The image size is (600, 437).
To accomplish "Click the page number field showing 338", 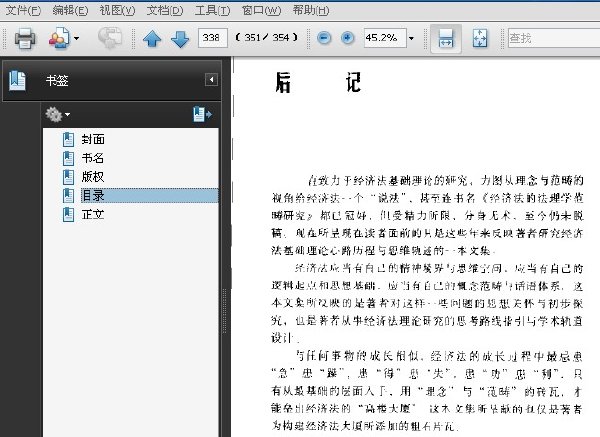I will point(213,38).
